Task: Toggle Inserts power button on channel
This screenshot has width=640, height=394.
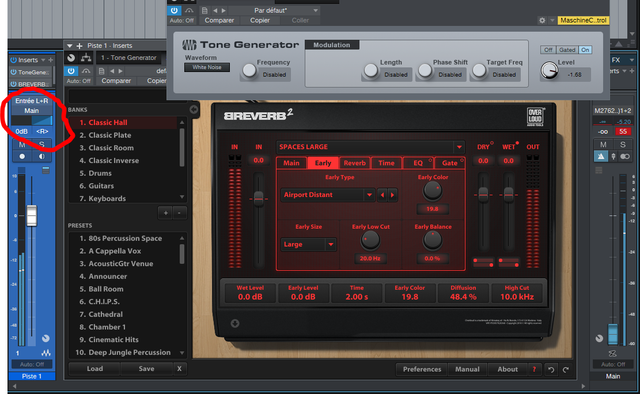Action: pos(13,60)
